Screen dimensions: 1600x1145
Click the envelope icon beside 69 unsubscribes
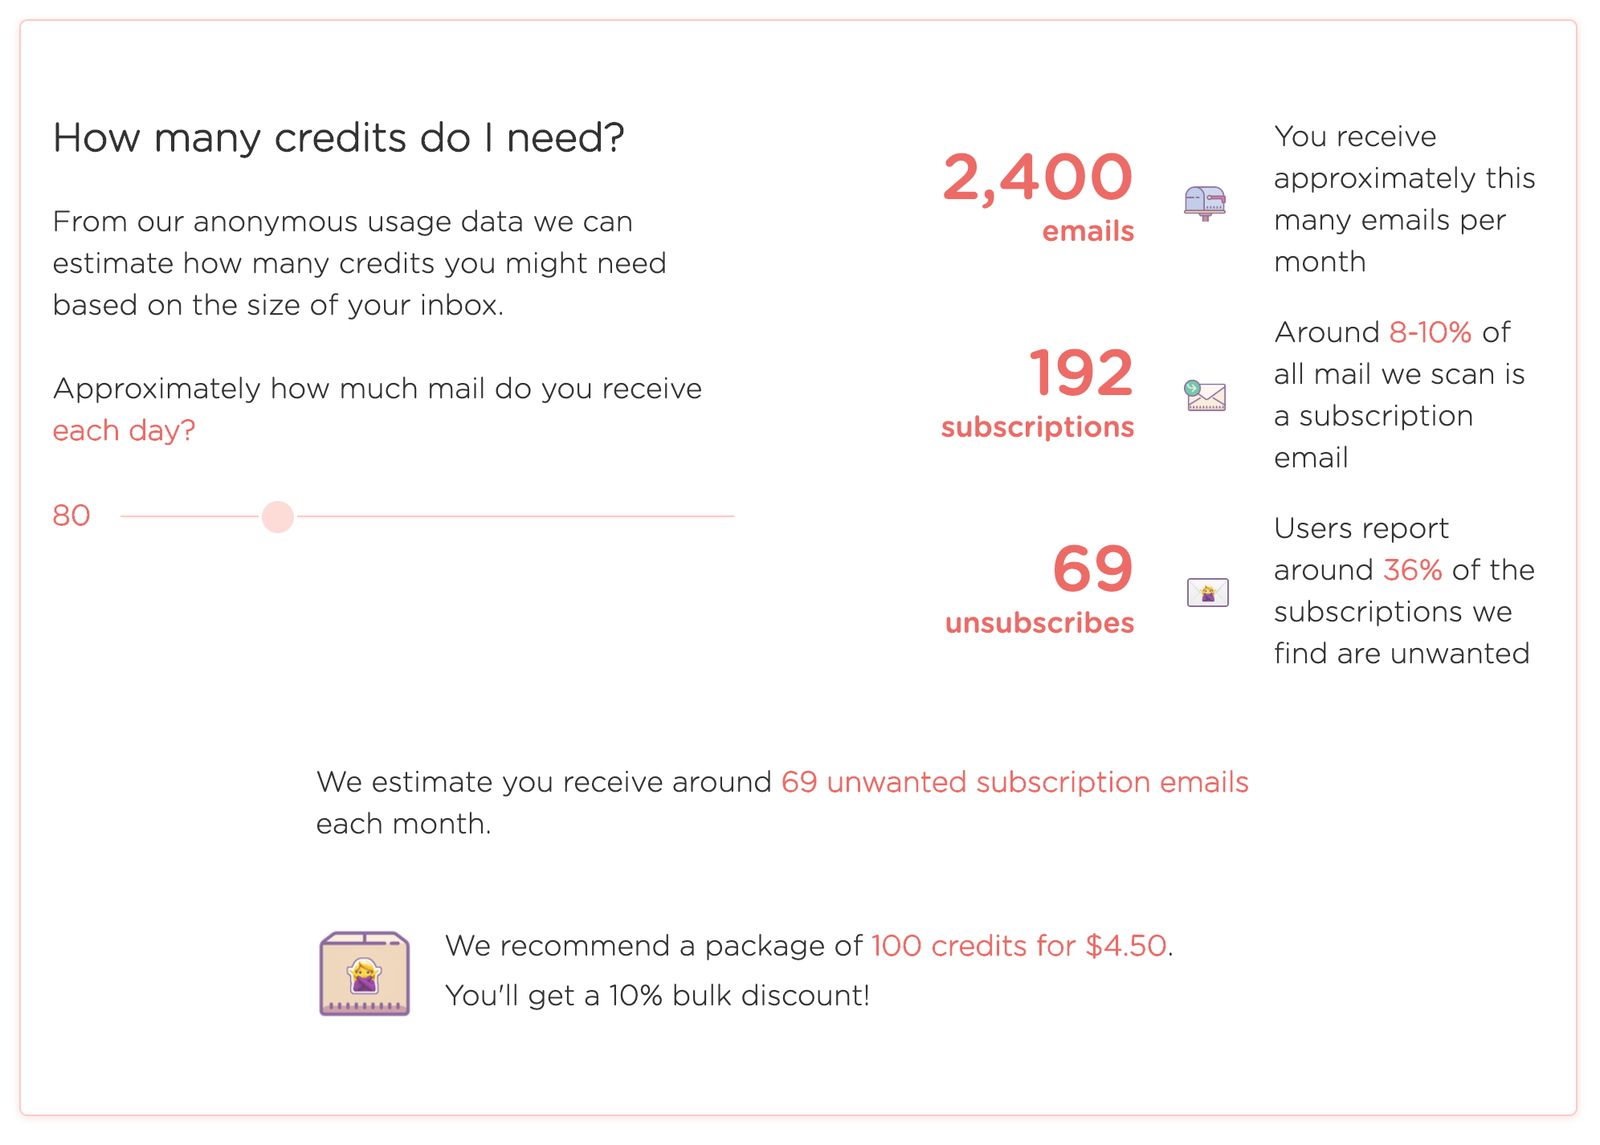pos(1207,592)
